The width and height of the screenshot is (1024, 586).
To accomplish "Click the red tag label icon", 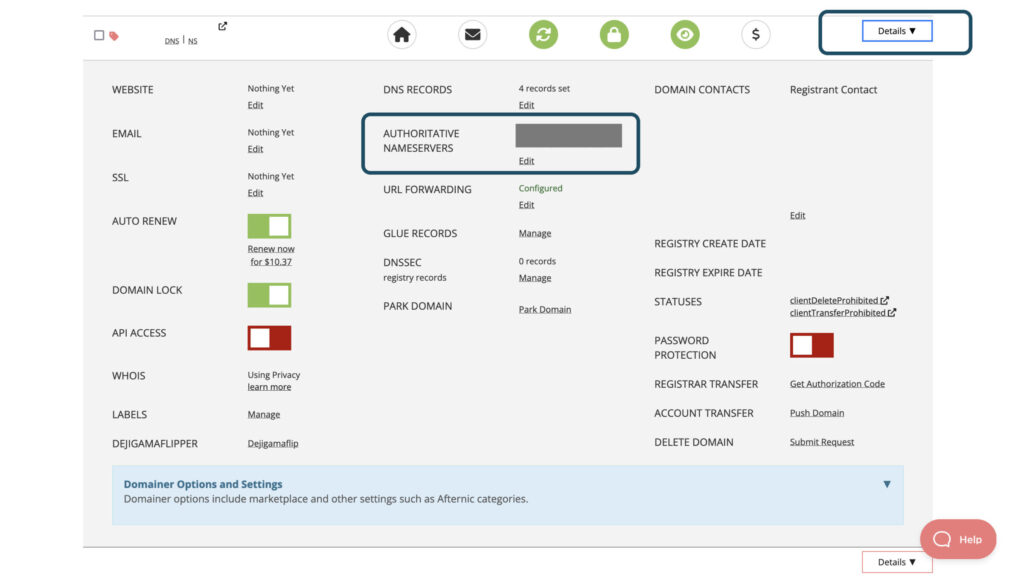I will click(x=114, y=36).
